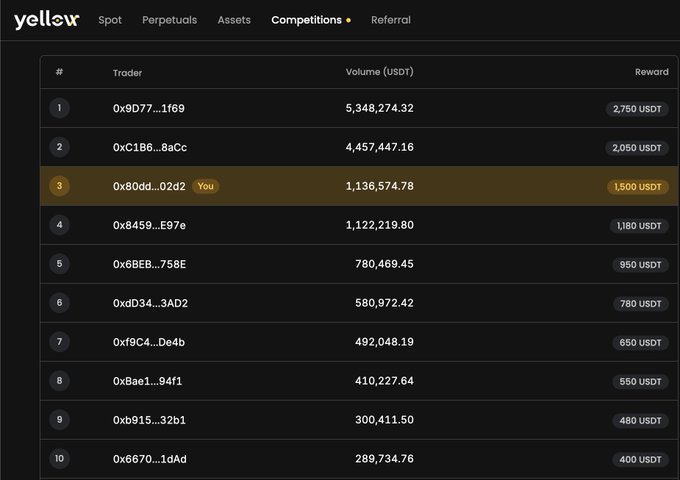Click the 'You' tag
The image size is (680, 480).
tap(206, 186)
